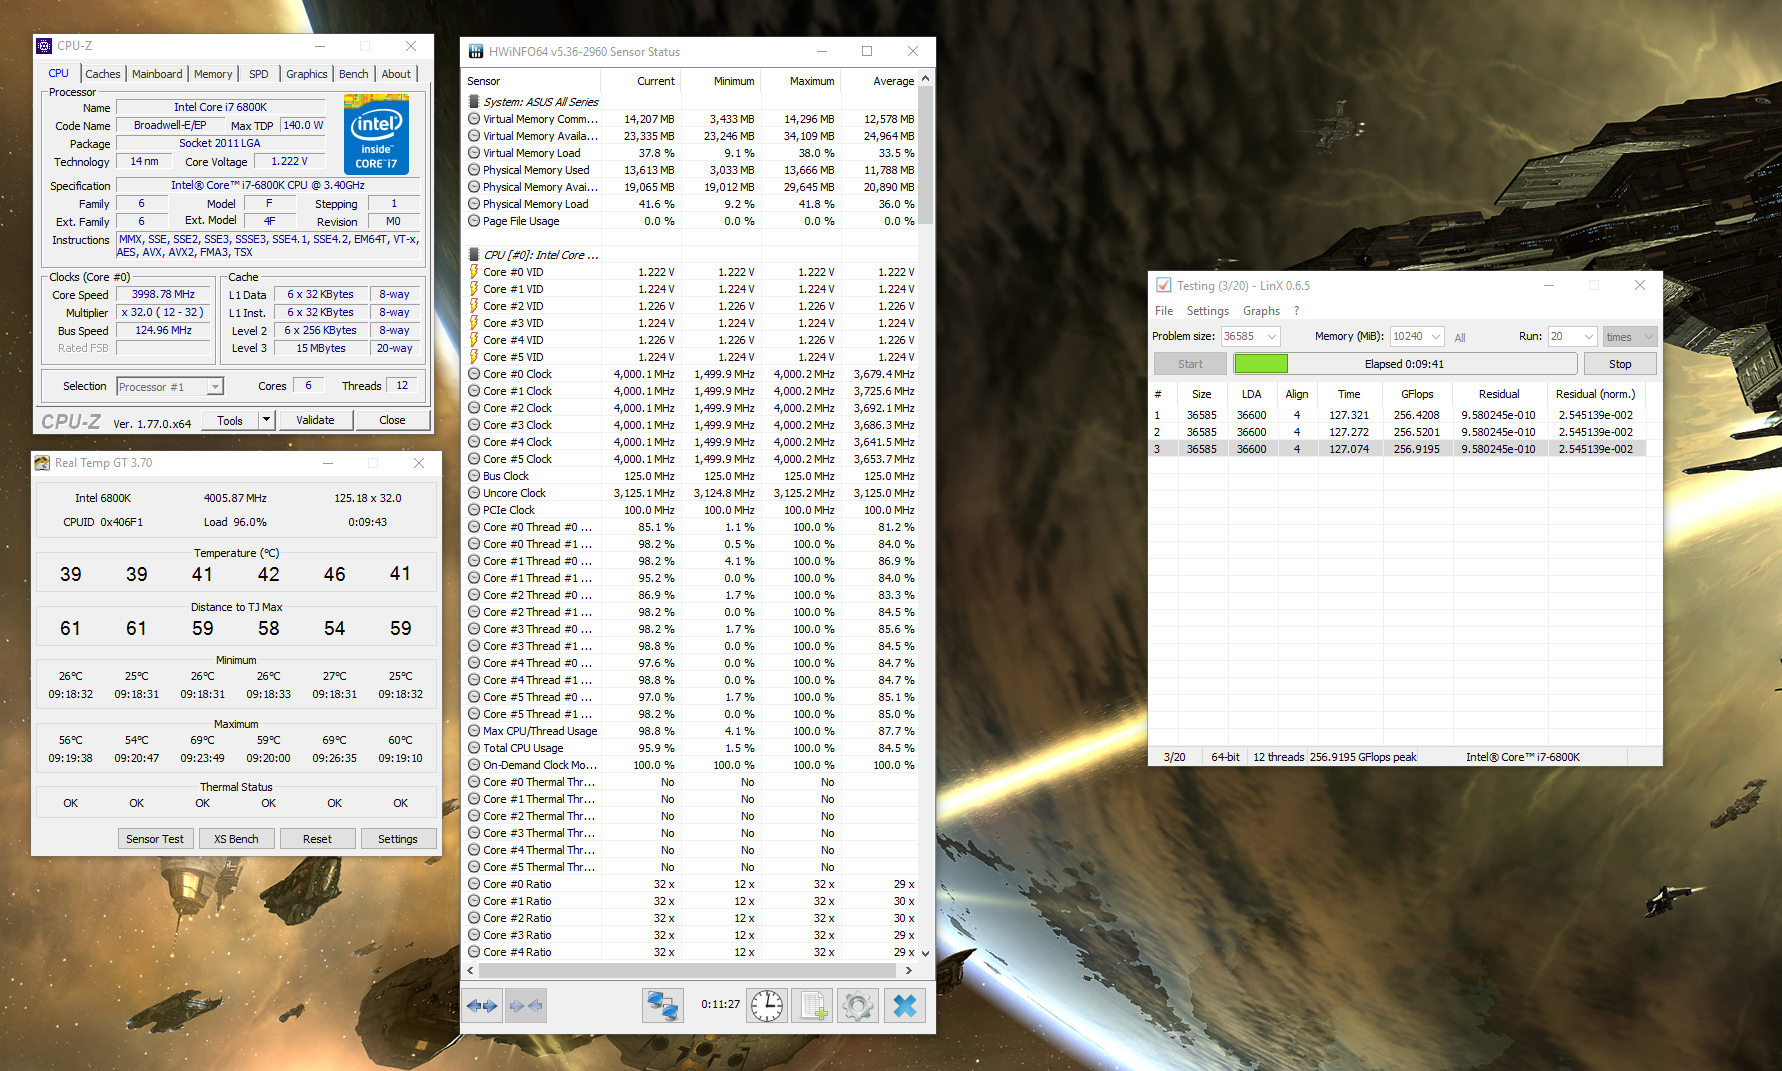Stop the LinX test with Stop button
Viewport: 1782px width, 1071px height.
point(1620,364)
